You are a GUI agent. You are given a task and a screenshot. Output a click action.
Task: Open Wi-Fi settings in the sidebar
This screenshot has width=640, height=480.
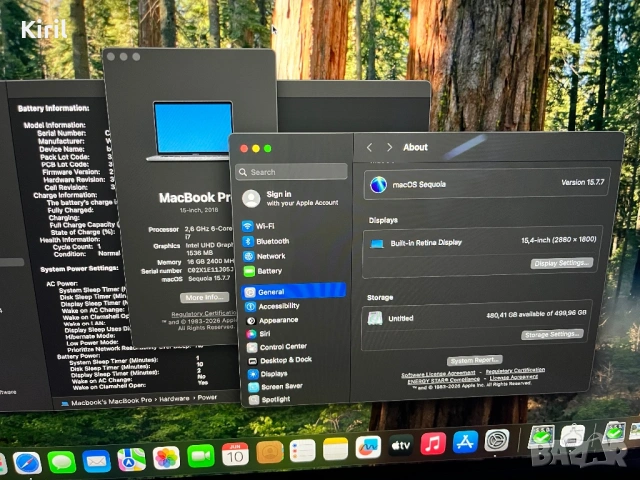pyautogui.click(x=259, y=226)
